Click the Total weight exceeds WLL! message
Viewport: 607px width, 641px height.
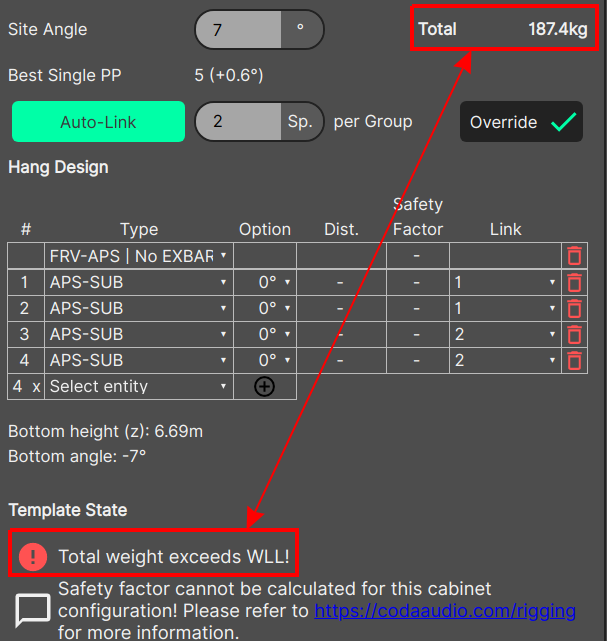click(x=174, y=557)
